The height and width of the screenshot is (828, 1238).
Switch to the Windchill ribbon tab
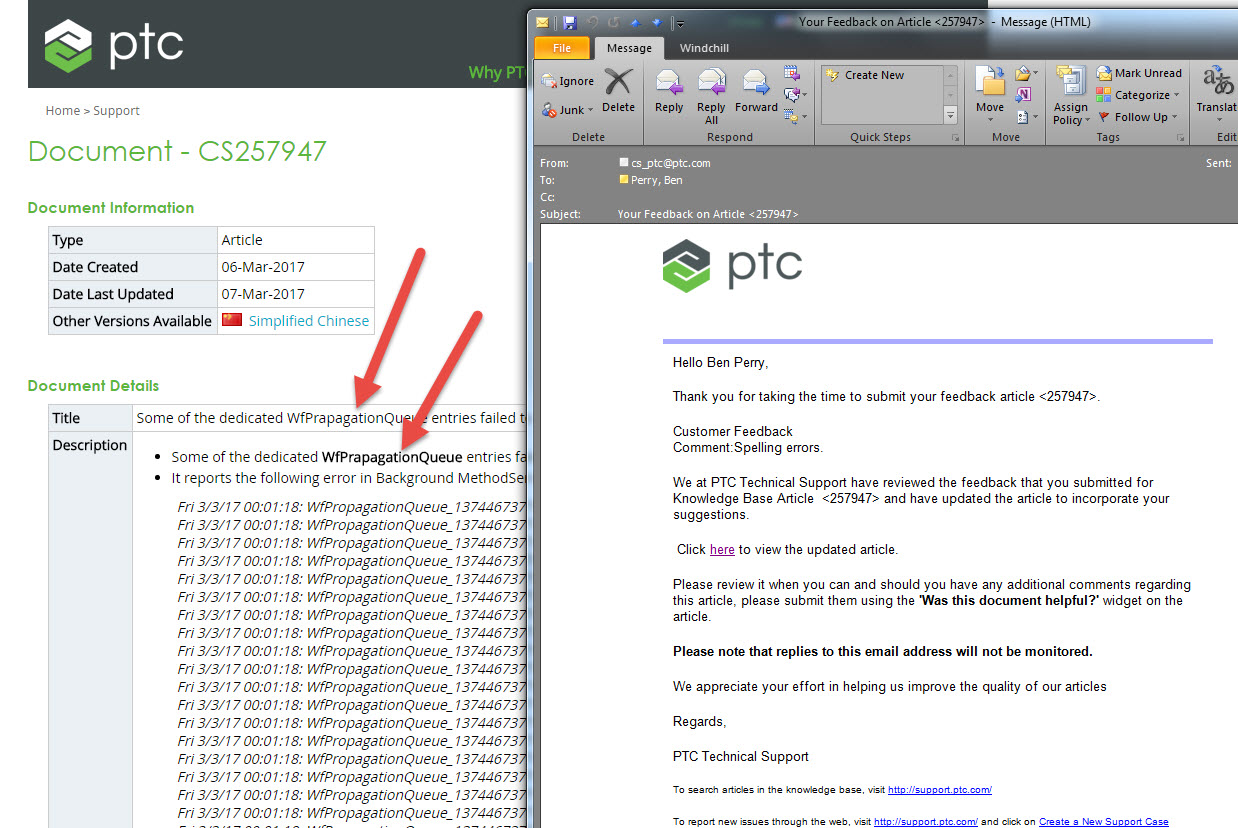pos(704,48)
